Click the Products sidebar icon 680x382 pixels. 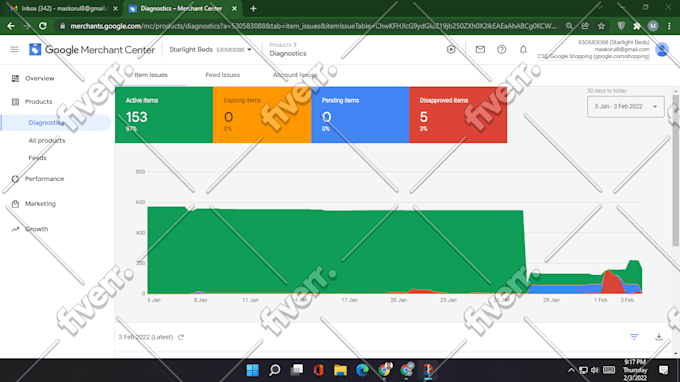pos(15,102)
